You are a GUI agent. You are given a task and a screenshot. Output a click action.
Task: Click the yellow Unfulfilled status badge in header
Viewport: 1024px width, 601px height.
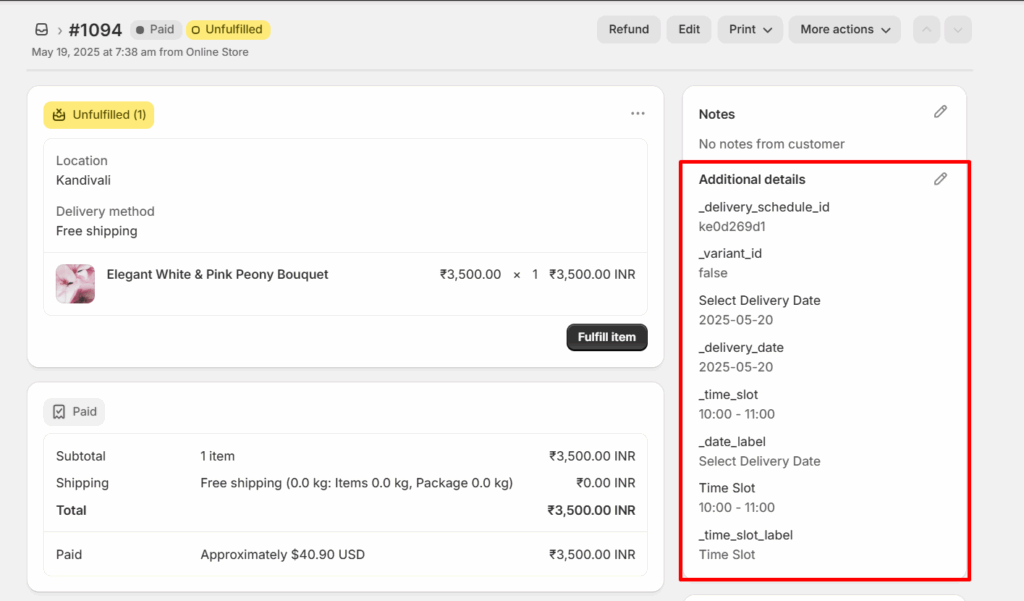[228, 30]
